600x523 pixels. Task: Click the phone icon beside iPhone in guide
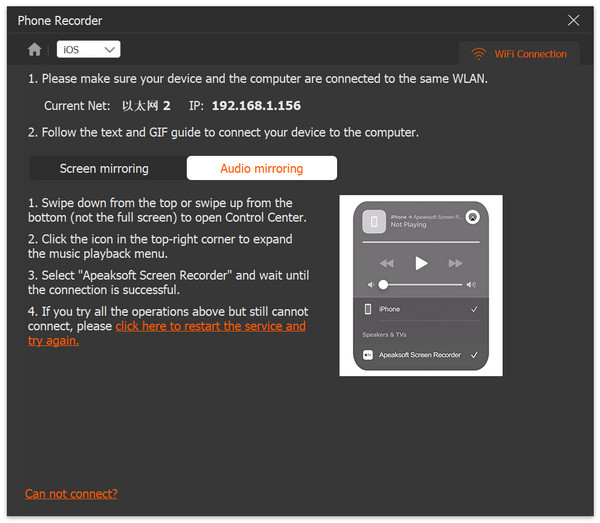click(x=368, y=309)
